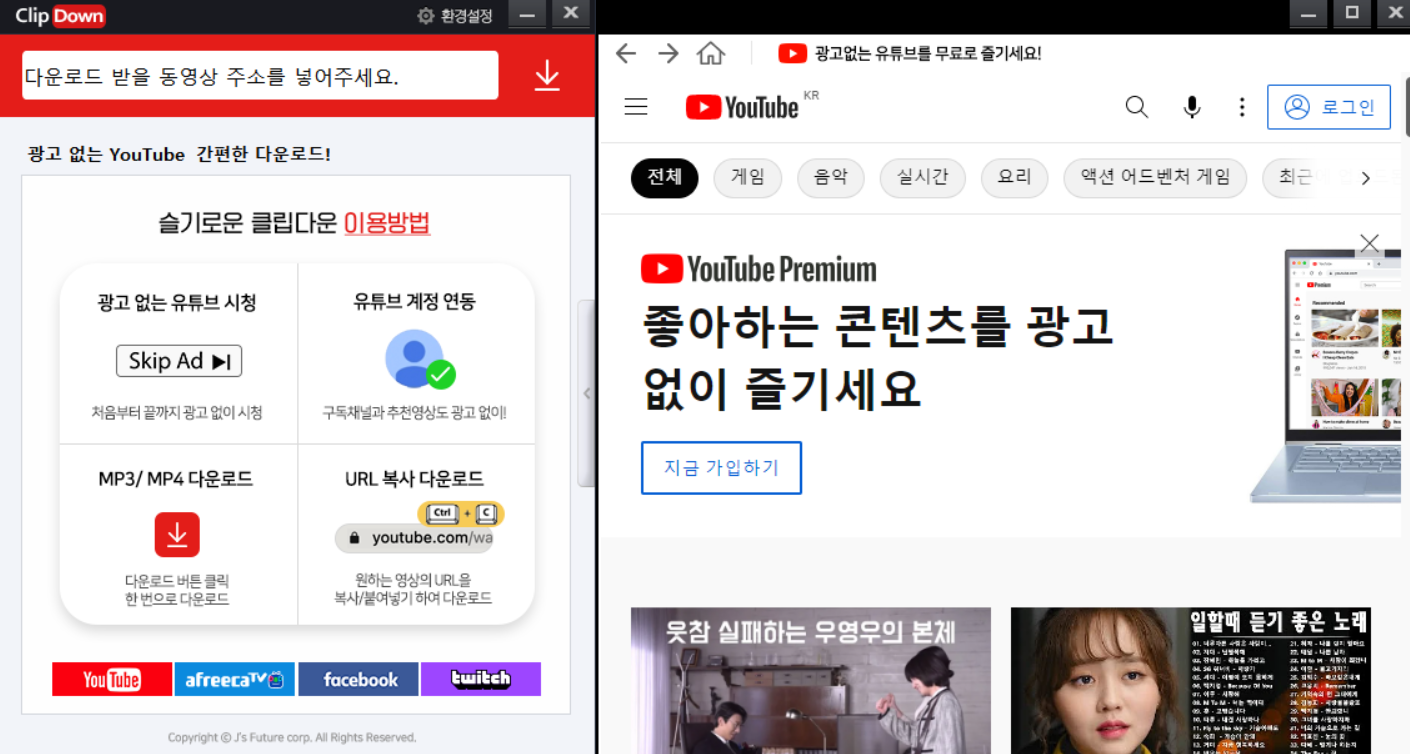Screen dimensions: 1410x754
Task: Click the MP3/ MP4 다운로드 heading
Action: click(176, 479)
